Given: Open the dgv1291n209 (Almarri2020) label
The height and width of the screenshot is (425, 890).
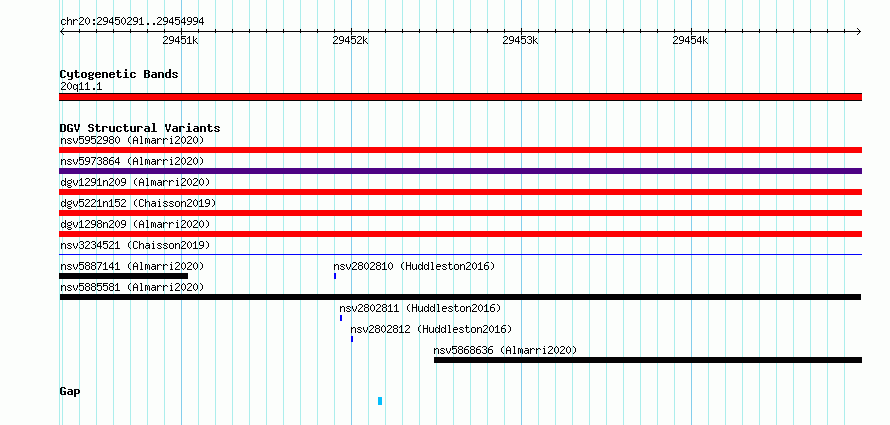Looking at the screenshot, I should coord(135,182).
